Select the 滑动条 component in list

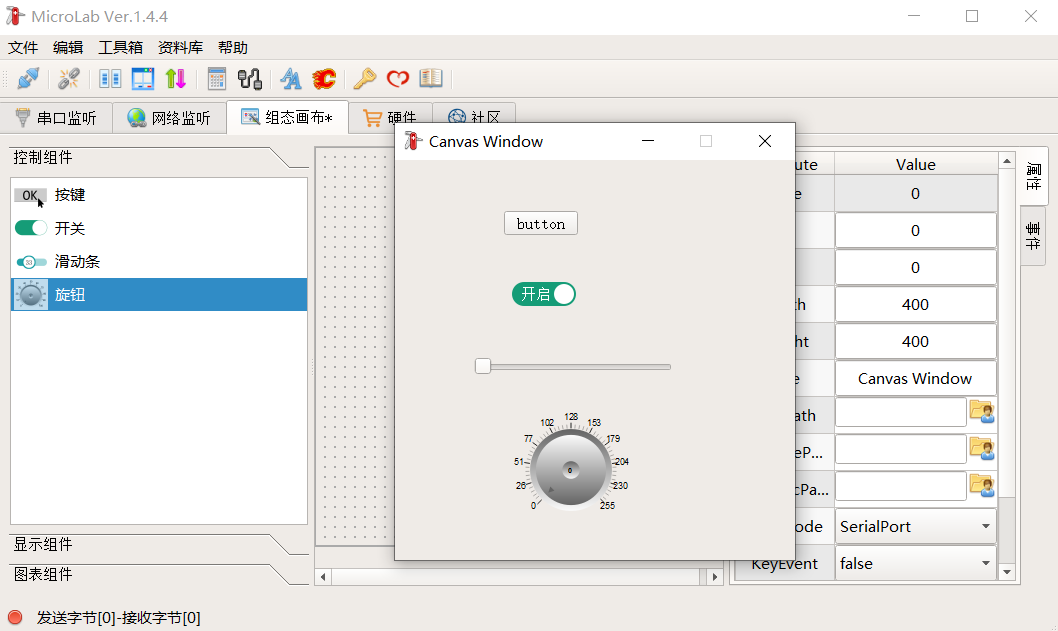click(159, 261)
